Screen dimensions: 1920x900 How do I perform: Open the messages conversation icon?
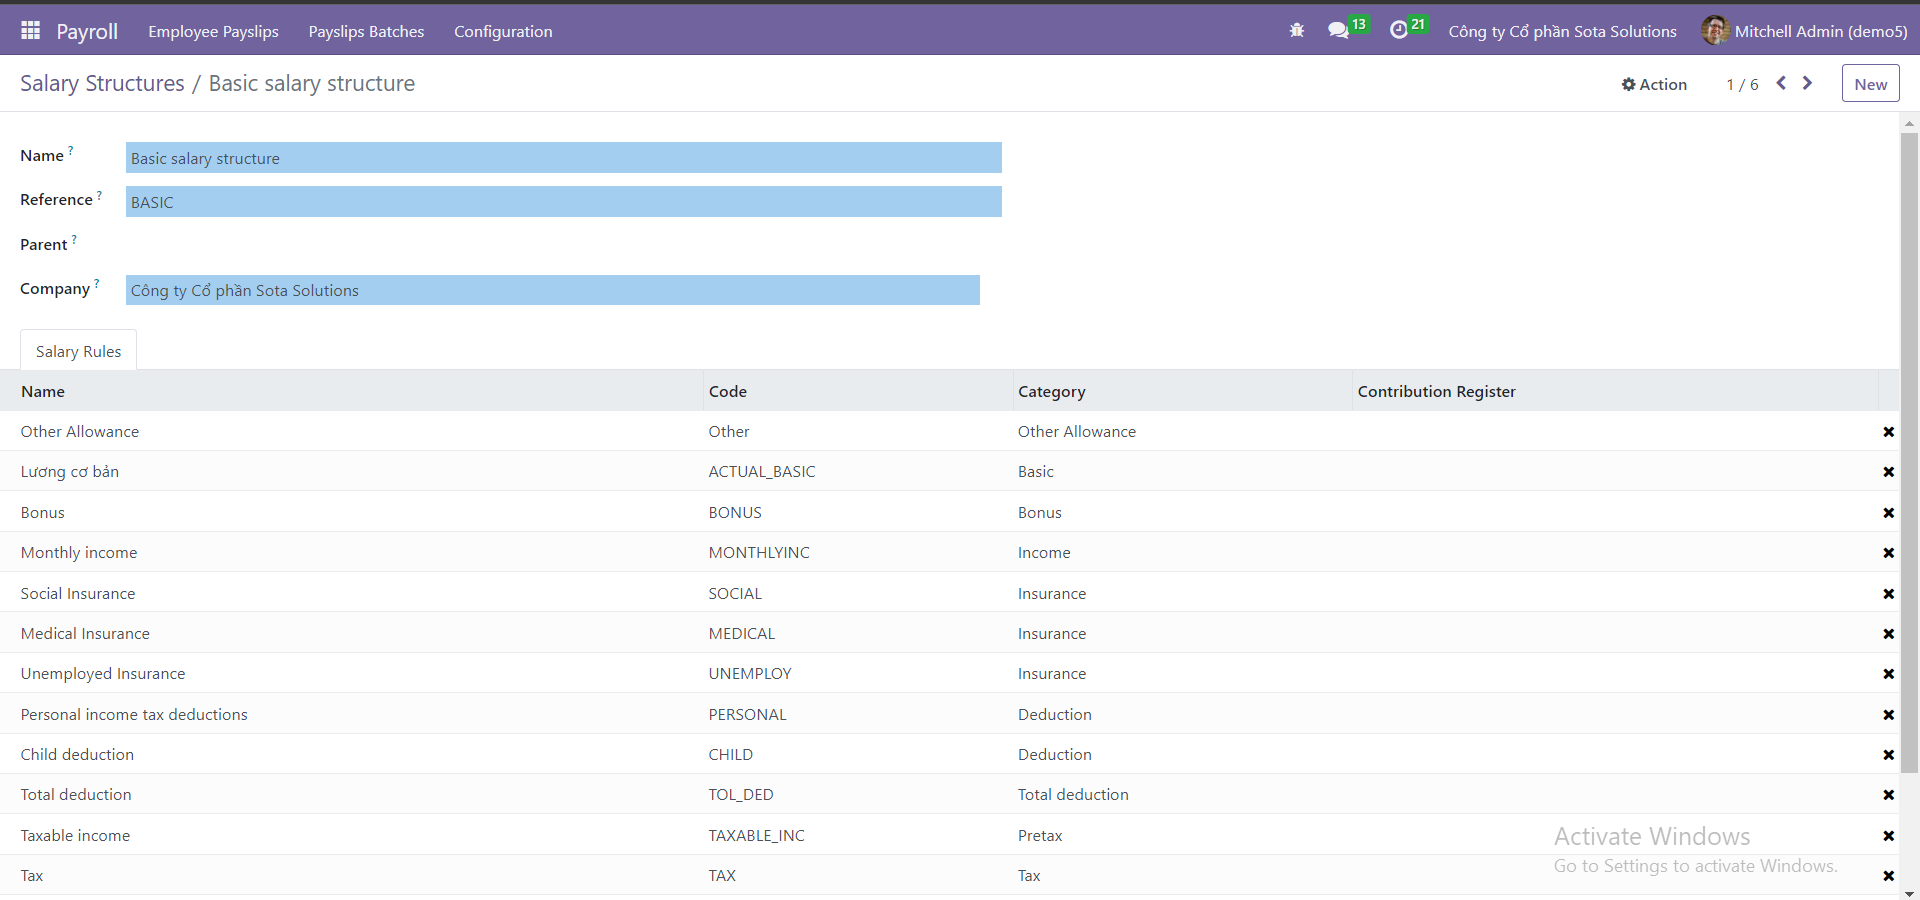1338,31
